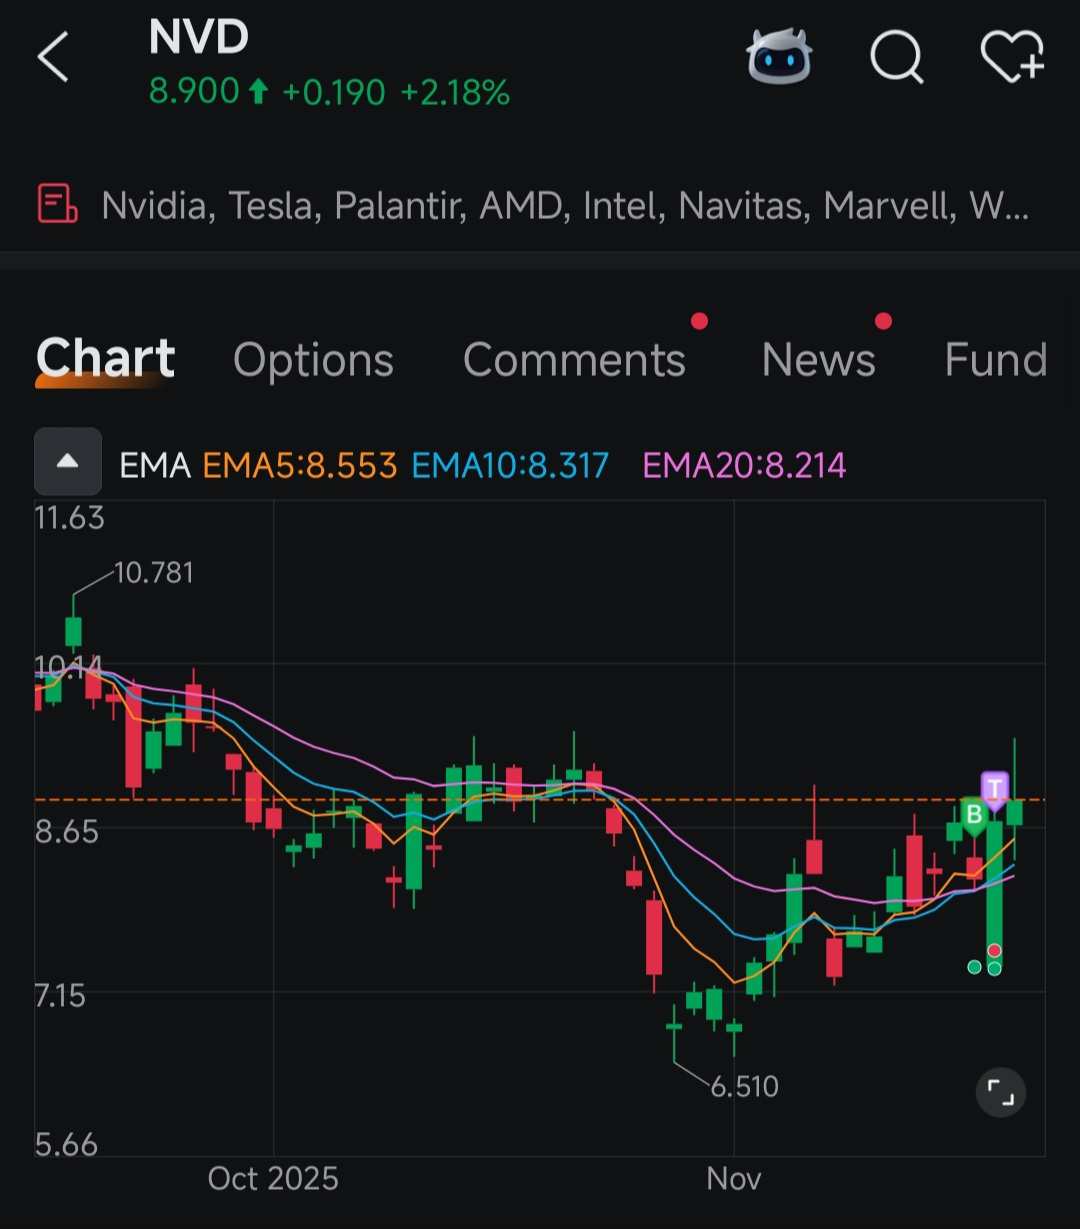This screenshot has height=1229, width=1080.
Task: Select the B buy marker on the chart
Action: point(973,815)
